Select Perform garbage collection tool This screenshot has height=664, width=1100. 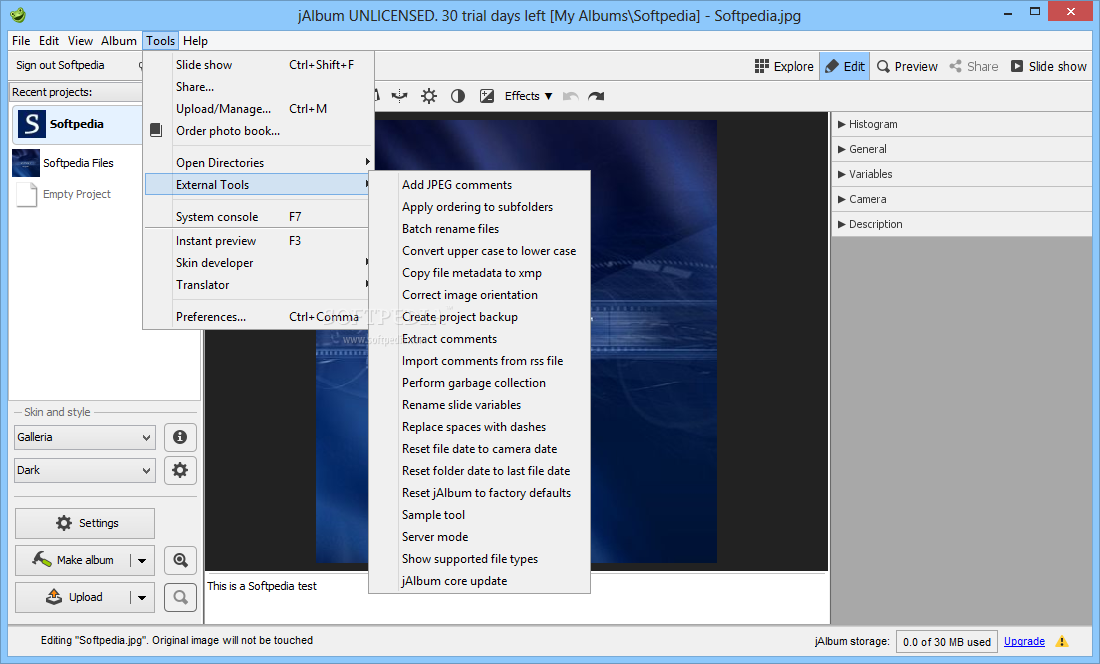click(x=479, y=383)
